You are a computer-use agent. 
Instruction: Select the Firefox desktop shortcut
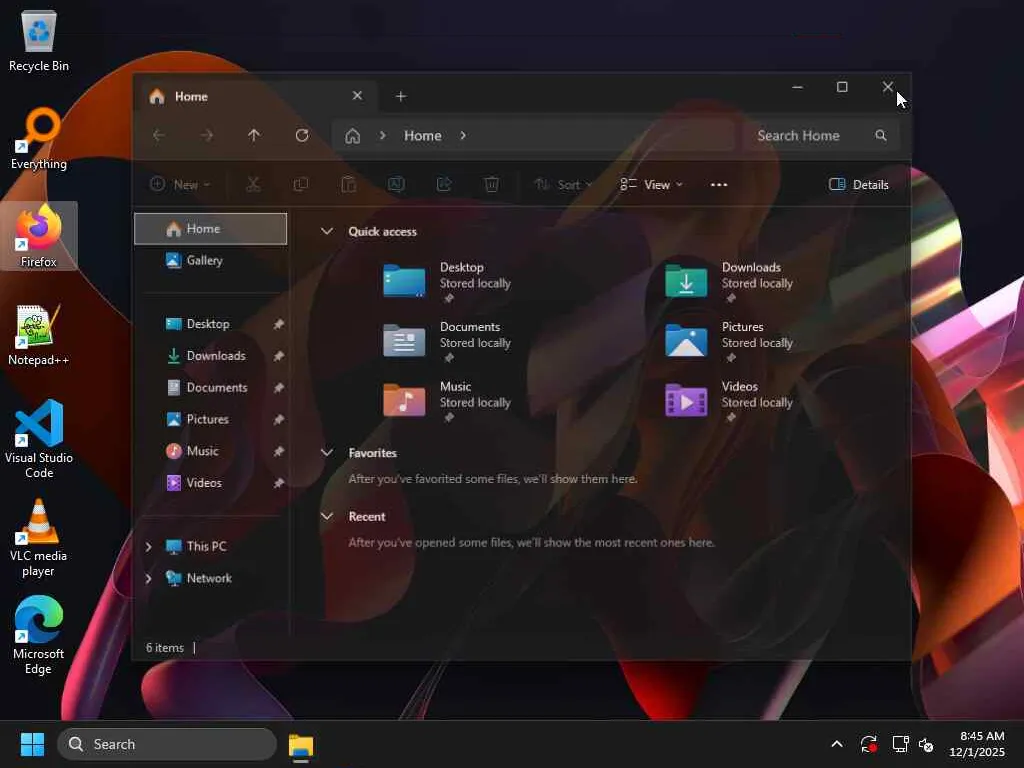[x=39, y=236]
